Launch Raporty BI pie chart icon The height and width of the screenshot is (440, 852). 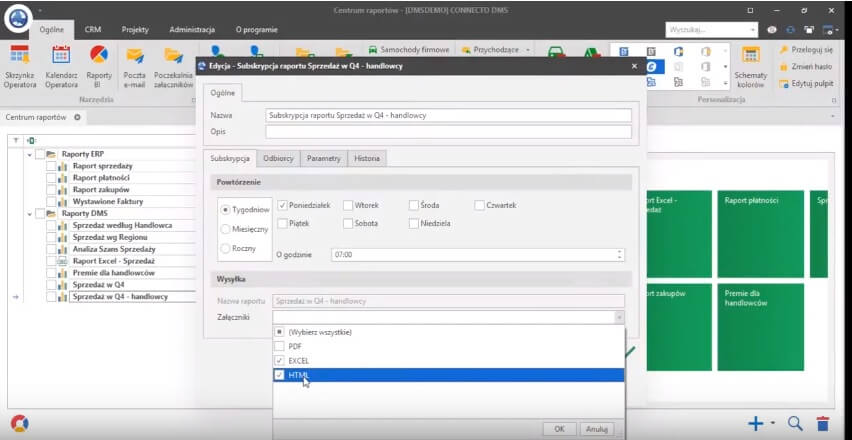[99, 66]
